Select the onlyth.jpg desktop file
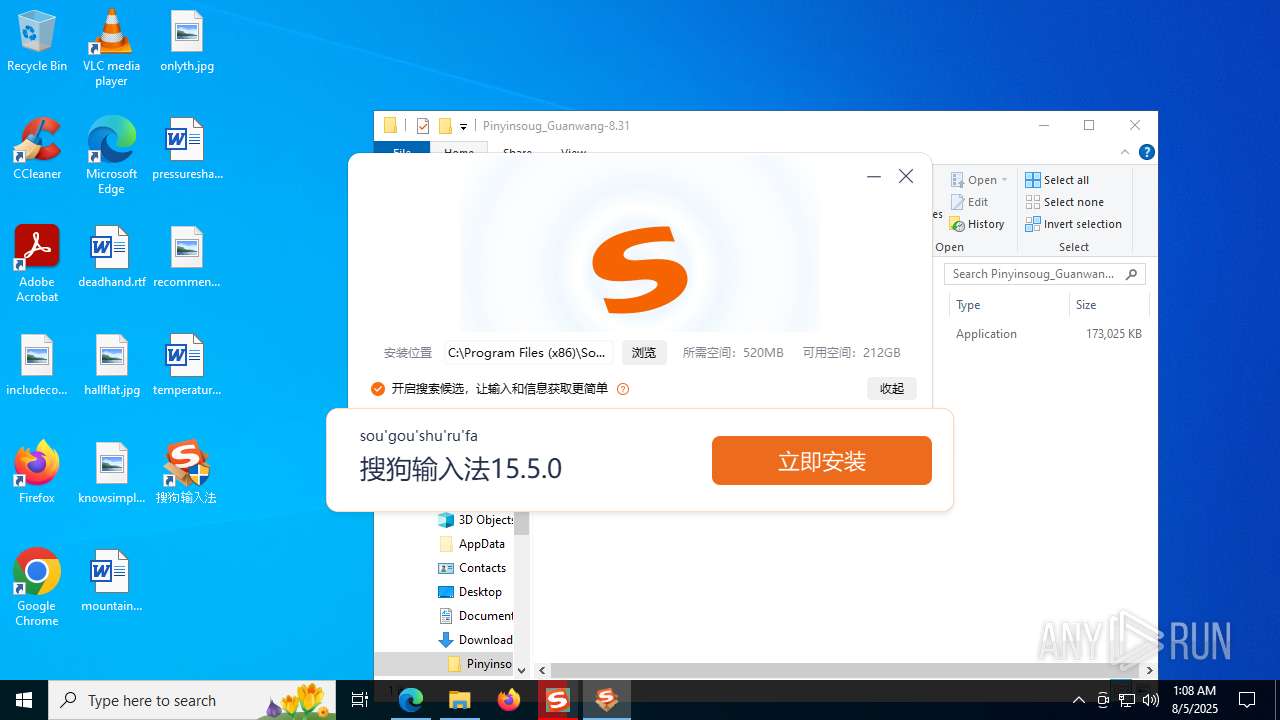The height and width of the screenshot is (720, 1280). [x=187, y=42]
